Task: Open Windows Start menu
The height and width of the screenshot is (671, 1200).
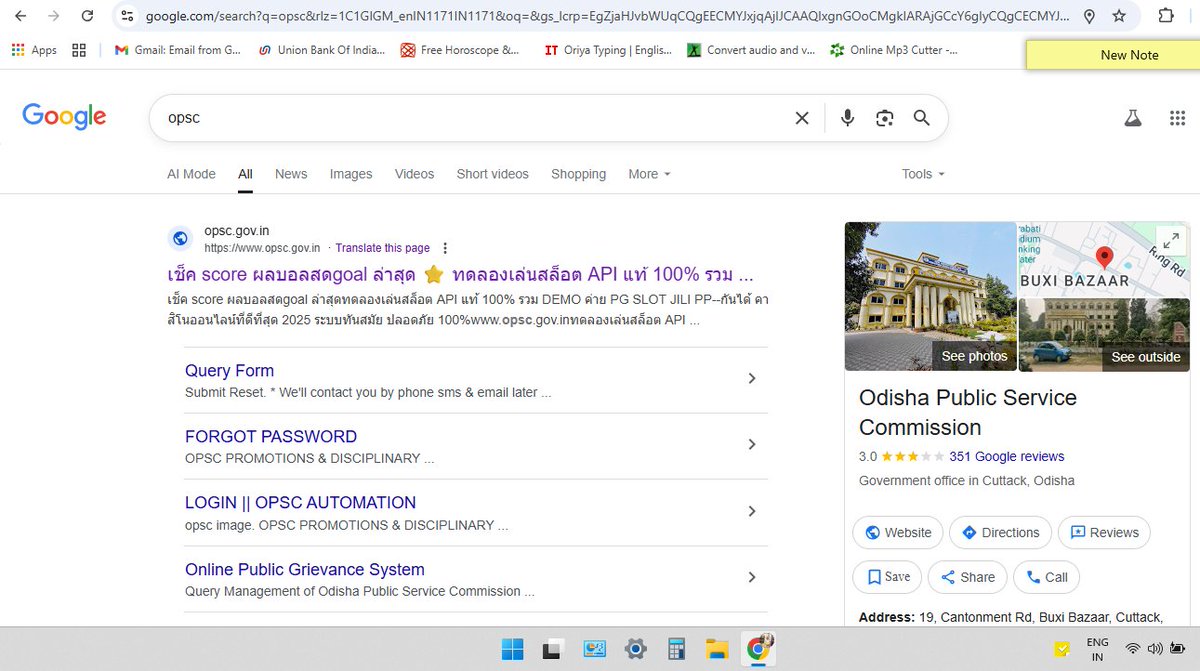Action: tap(512, 650)
